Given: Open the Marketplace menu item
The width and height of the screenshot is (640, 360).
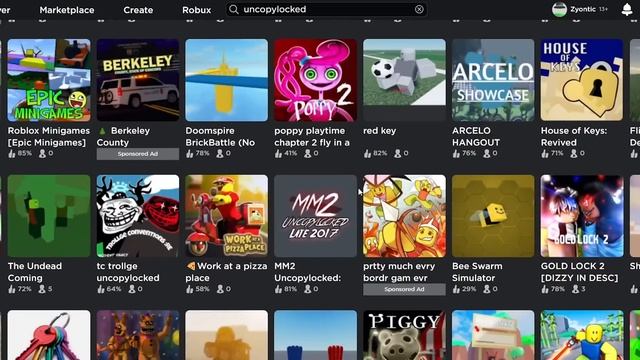Looking at the screenshot, I should 67,10.
